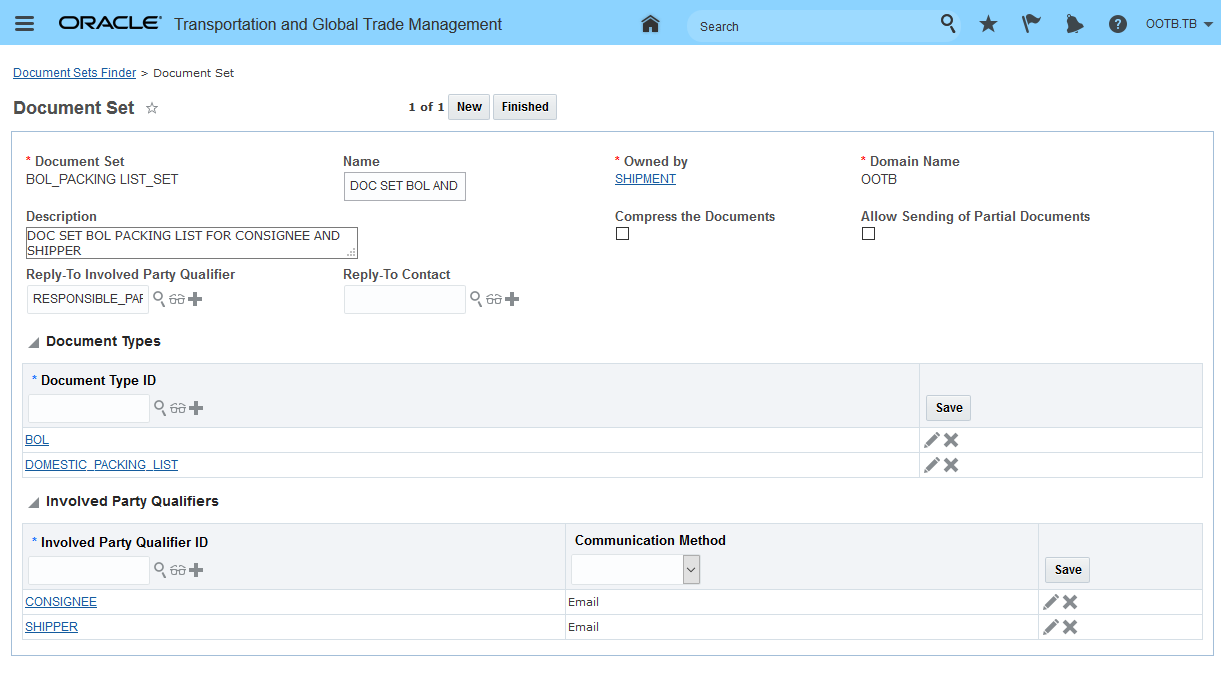This screenshot has width=1221, height=680.
Task: Edit the BOL document type row
Action: [932, 440]
